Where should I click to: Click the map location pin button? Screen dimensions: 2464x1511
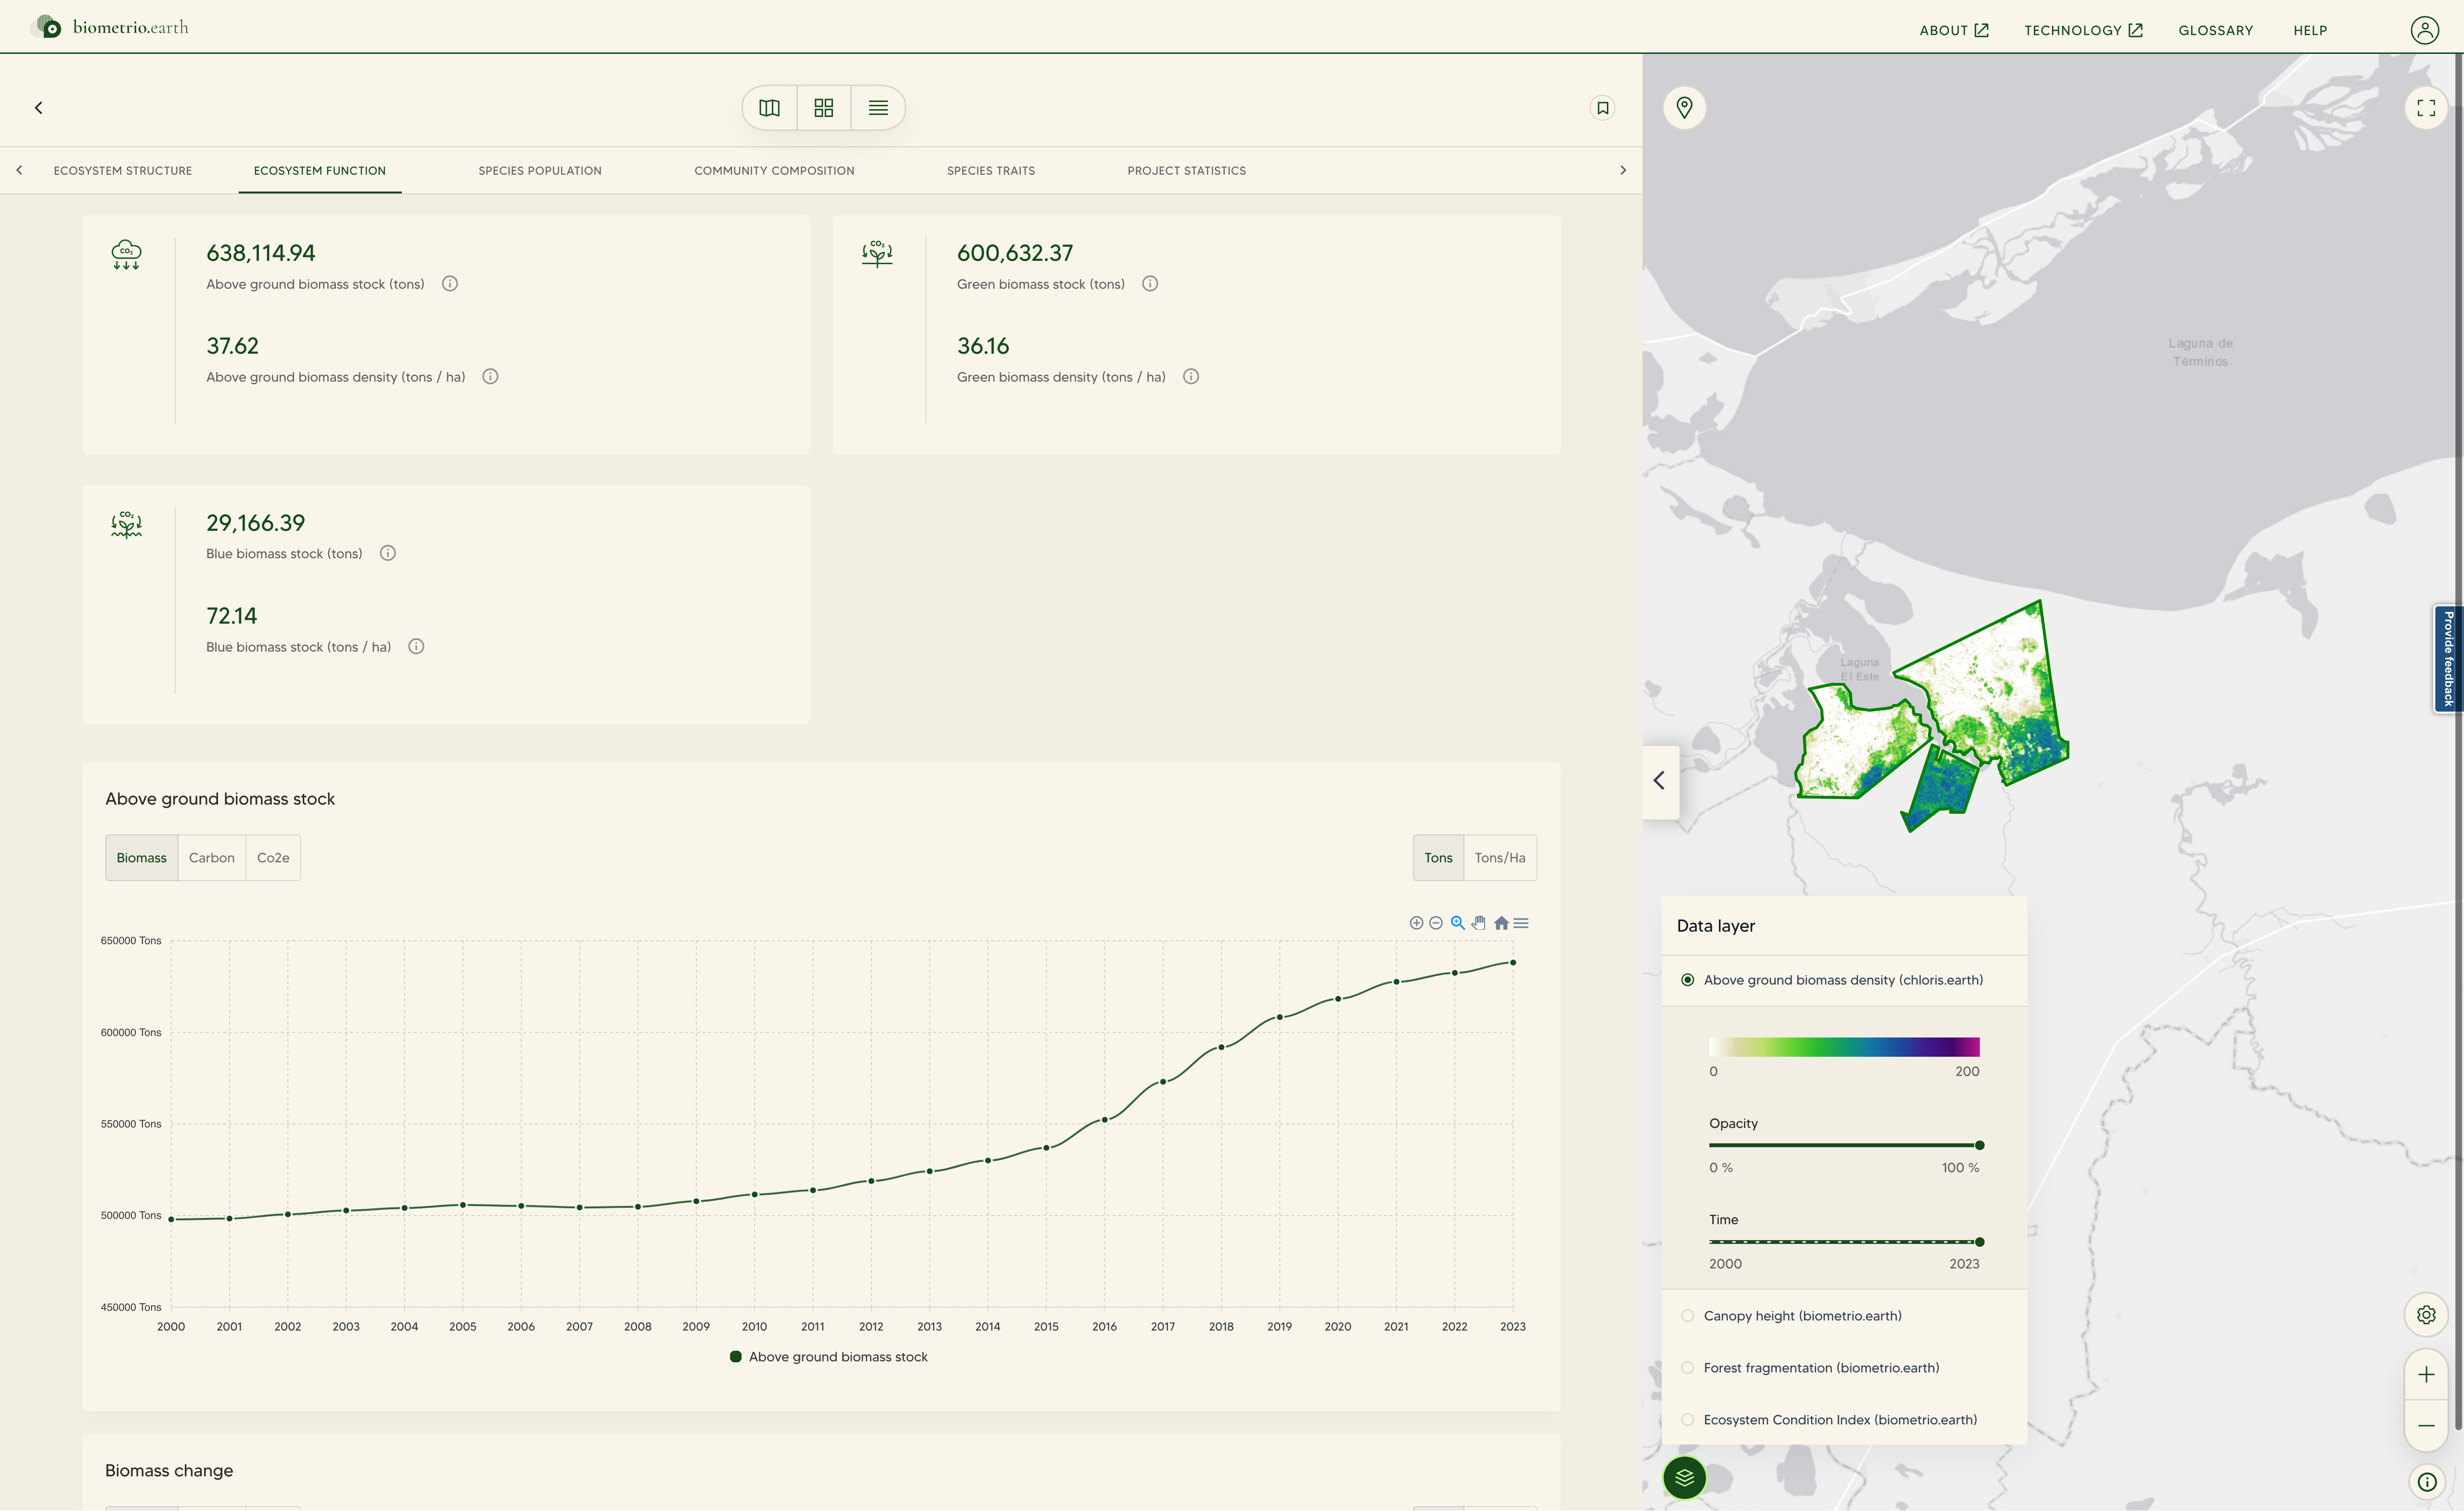tap(1684, 107)
